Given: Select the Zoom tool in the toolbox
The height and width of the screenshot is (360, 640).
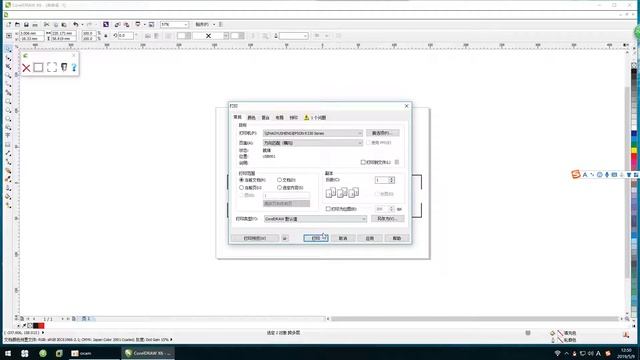Looking at the screenshot, I should [8, 76].
